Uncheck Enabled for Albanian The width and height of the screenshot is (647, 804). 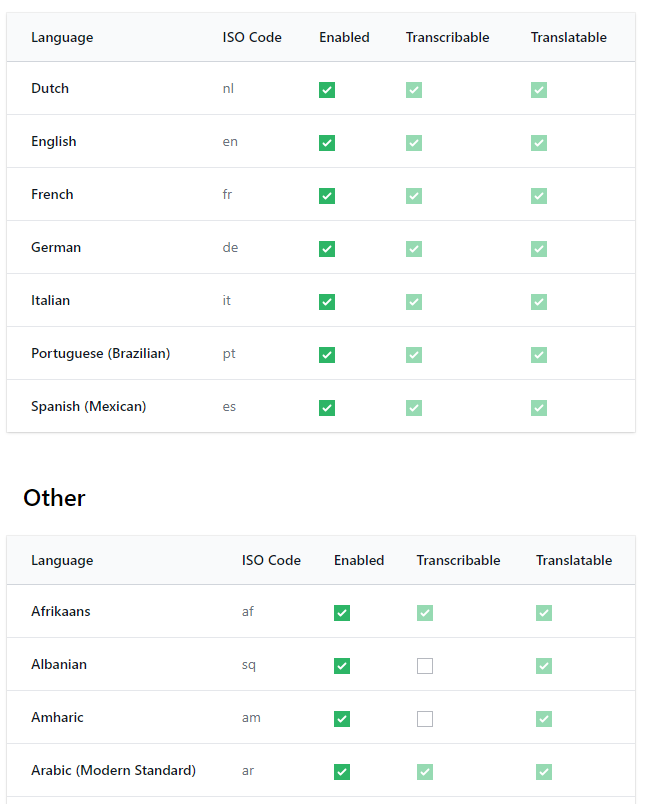(x=342, y=666)
